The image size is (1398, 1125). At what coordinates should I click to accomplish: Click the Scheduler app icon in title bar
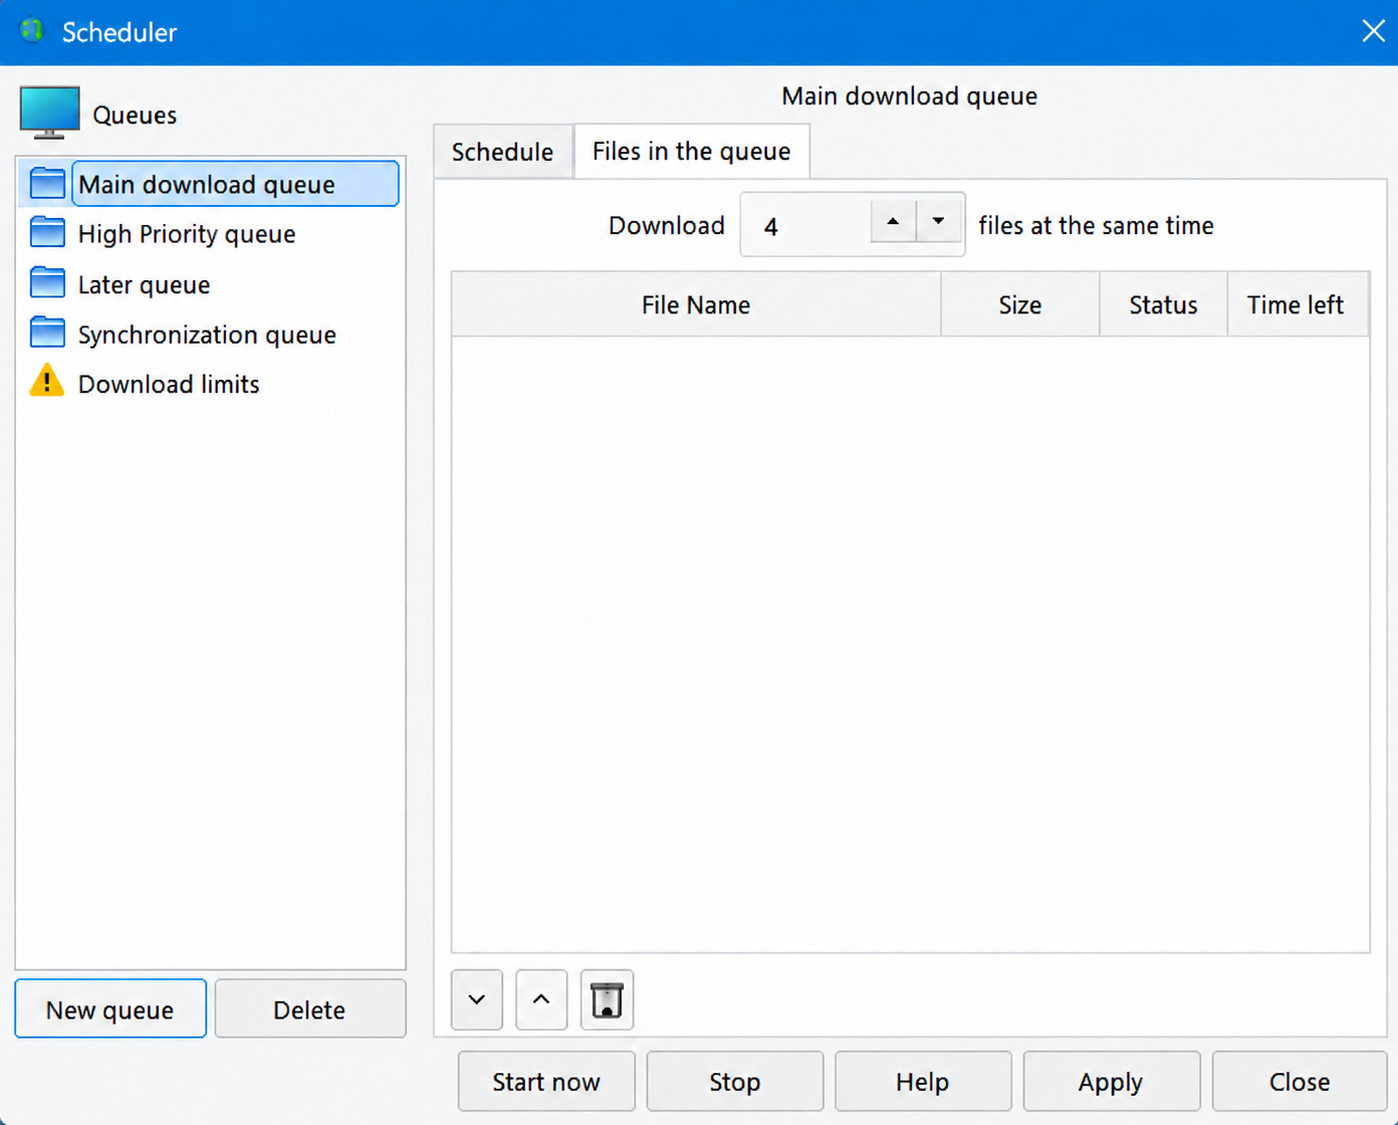tap(32, 31)
